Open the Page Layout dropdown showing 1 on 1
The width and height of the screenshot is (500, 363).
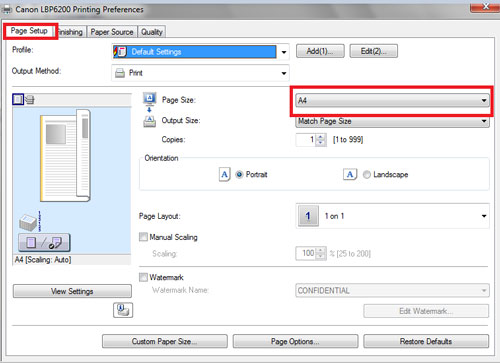click(x=392, y=216)
